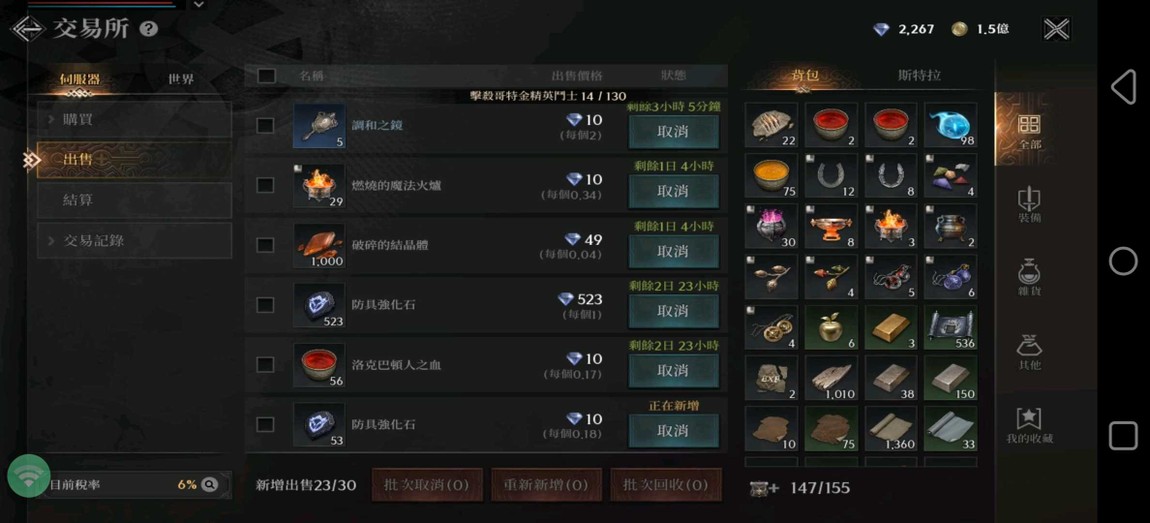Switch to the 世界 tab
This screenshot has height=523, width=1150.
coord(180,79)
